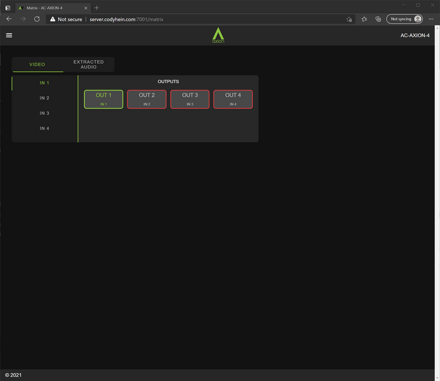440x381 pixels.
Task: Switch to the EXTRACTED AUDIO tab
Action: click(x=89, y=64)
